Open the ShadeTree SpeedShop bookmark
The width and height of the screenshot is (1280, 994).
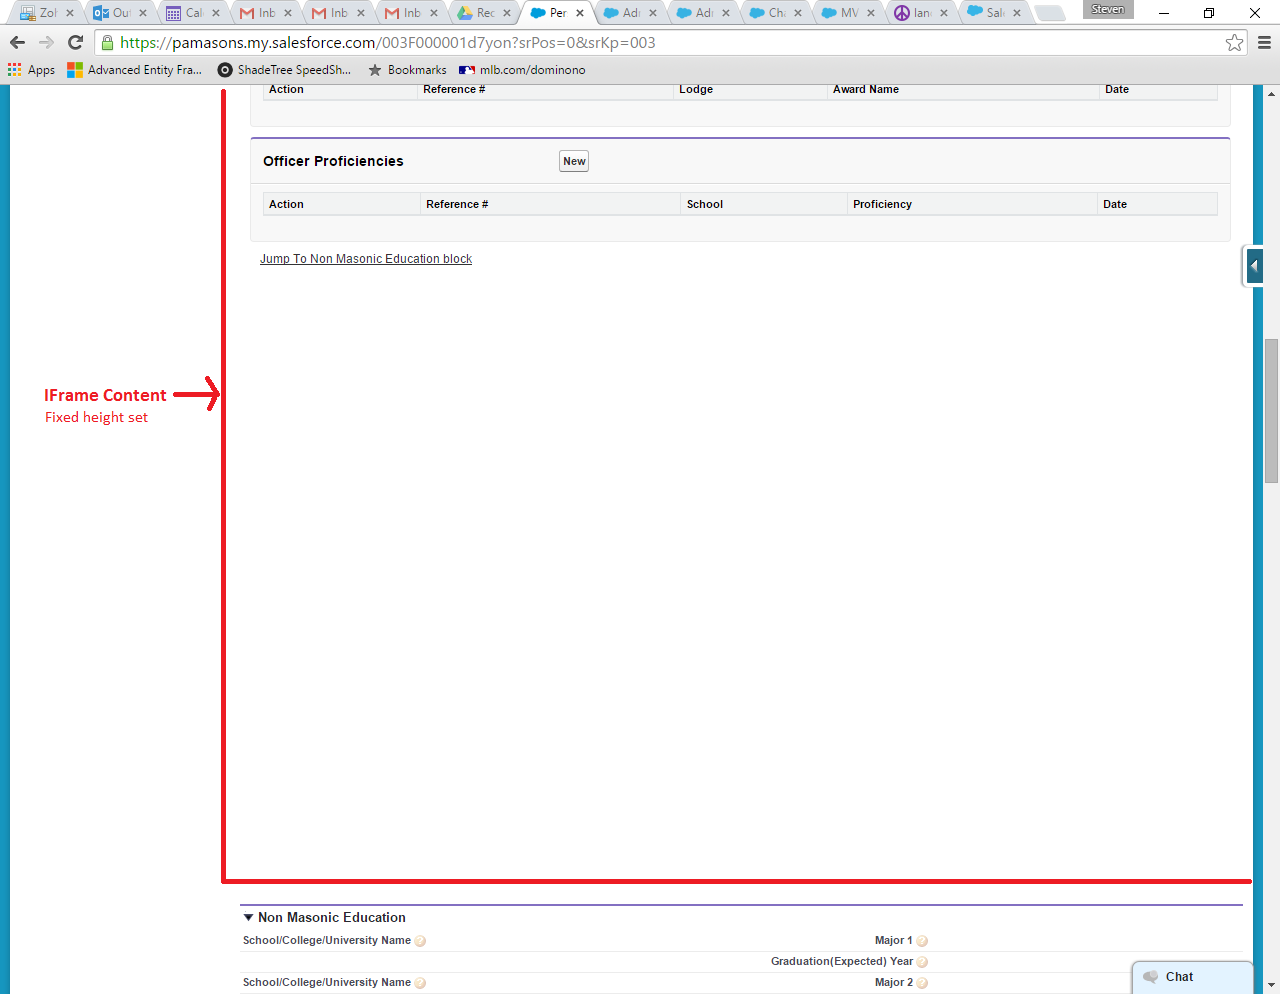(x=284, y=69)
